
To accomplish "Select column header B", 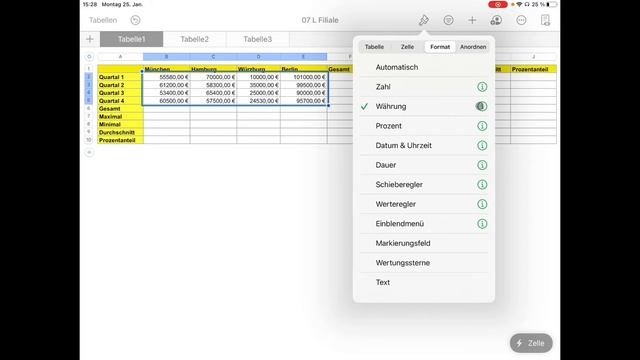I will click(x=167, y=57).
